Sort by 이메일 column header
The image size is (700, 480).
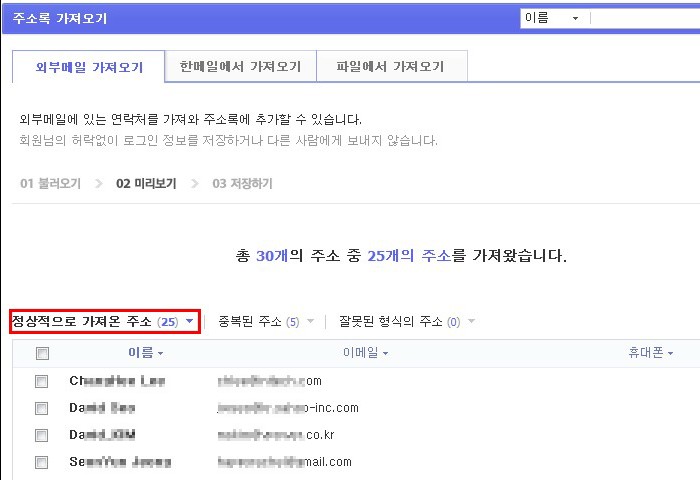pyautogui.click(x=365, y=353)
